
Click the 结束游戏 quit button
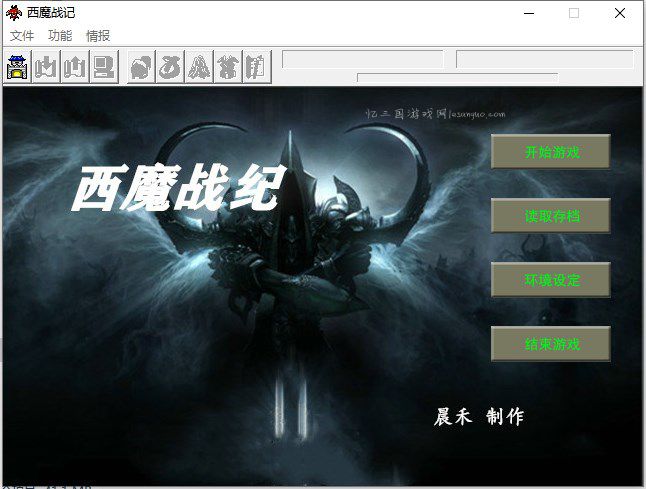tap(550, 344)
